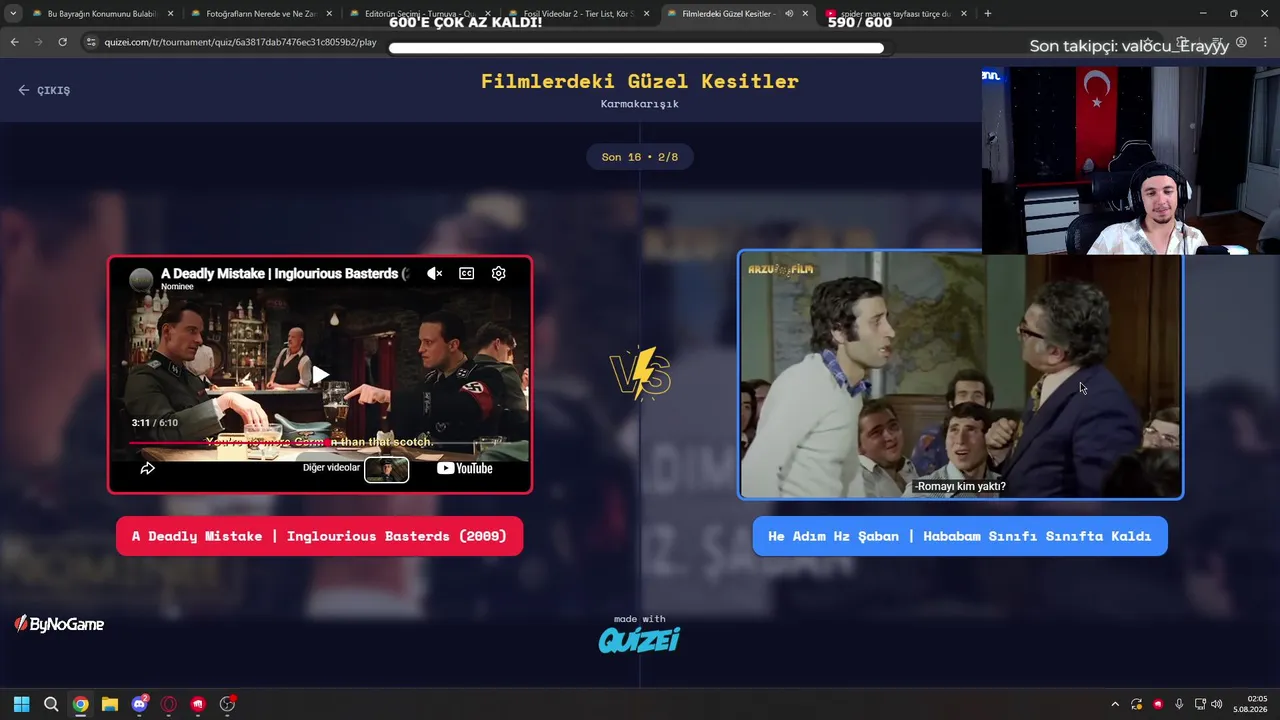Open the red app icon after Opera in taskbar
Image resolution: width=1280 pixels, height=720 pixels.
pyautogui.click(x=198, y=704)
